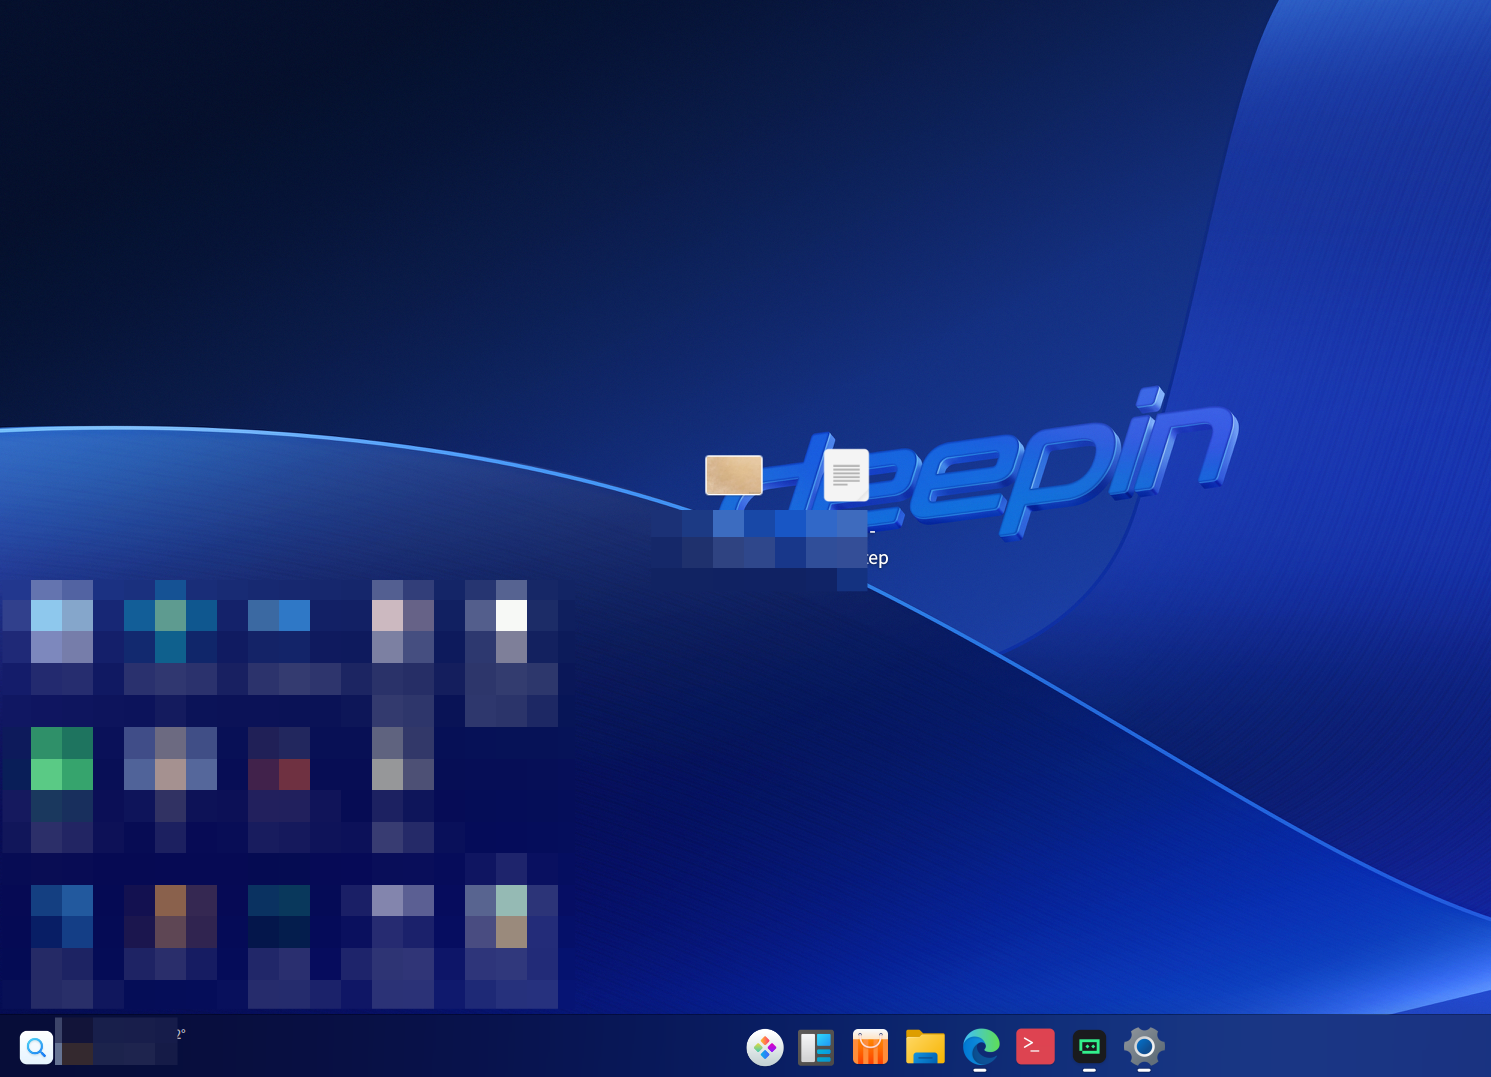
Task: Open the Deepin launcher from the dock
Action: coord(765,1047)
